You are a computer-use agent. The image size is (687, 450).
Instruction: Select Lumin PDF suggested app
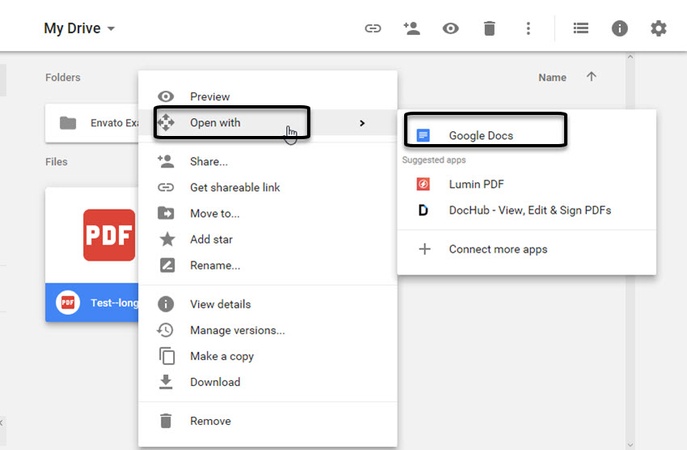[x=476, y=184]
